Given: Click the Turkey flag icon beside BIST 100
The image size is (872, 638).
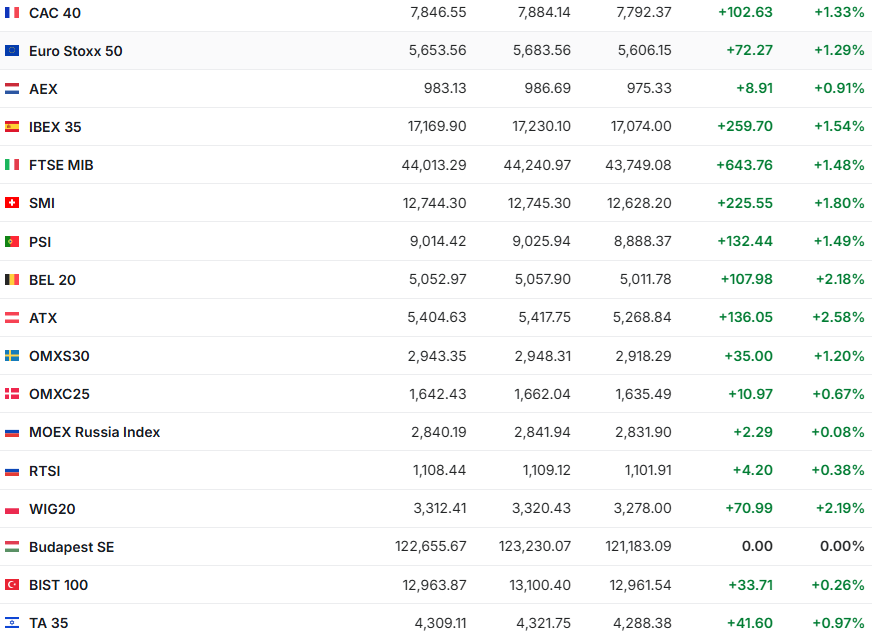Looking at the screenshot, I should pos(12,585).
